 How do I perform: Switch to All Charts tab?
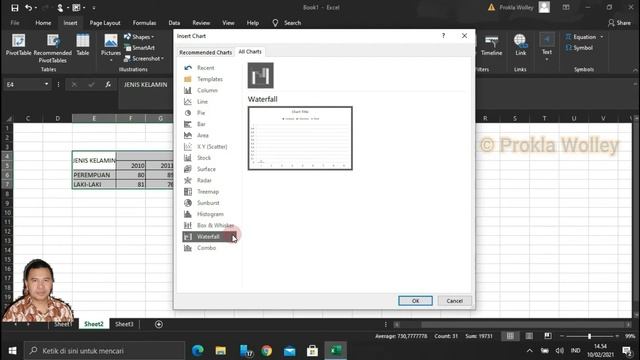[x=250, y=51]
